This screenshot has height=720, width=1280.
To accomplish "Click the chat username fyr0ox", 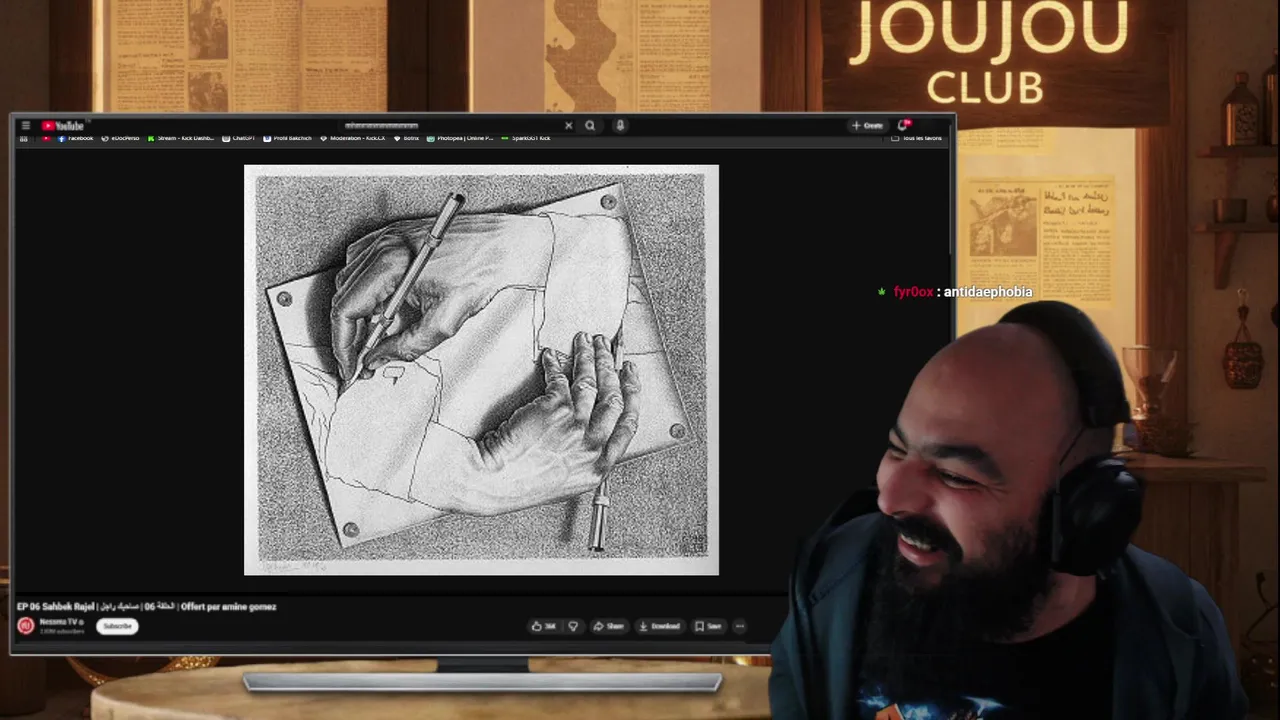I will (913, 292).
